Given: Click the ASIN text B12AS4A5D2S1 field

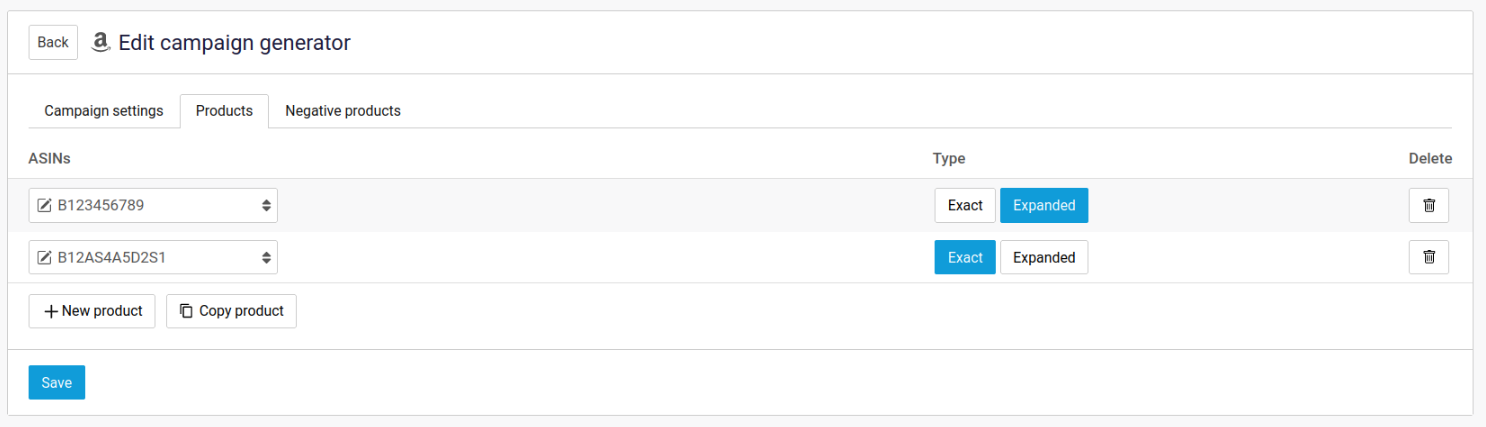Looking at the screenshot, I should (x=140, y=258).
